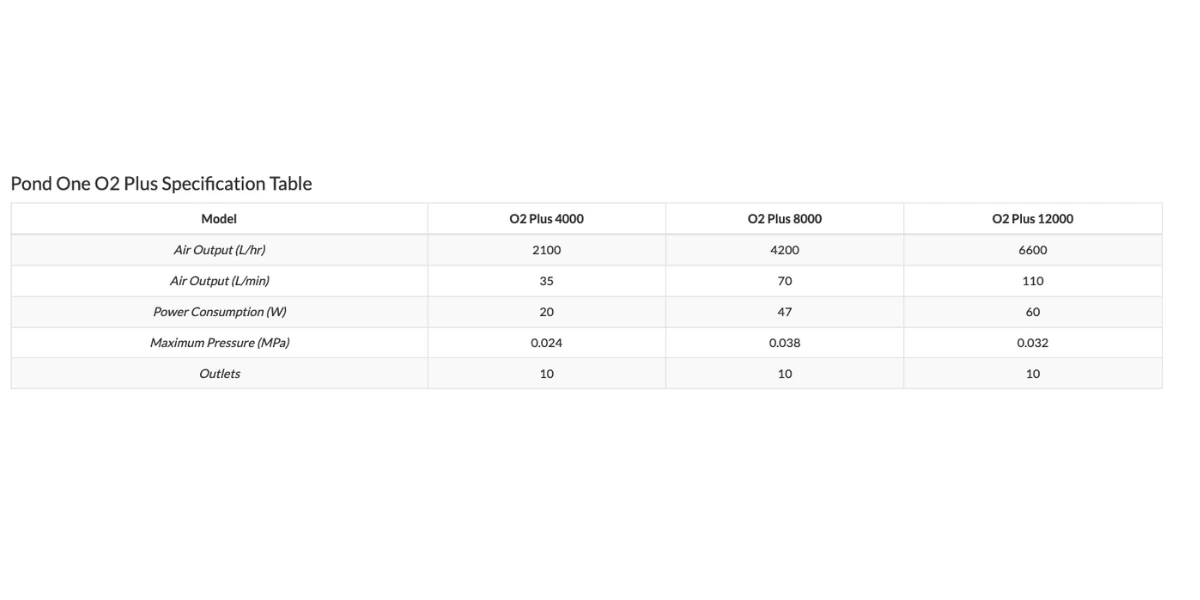Select the Air Output (L/min) row label
Viewport: 1200px width, 600px height.
tap(219, 281)
